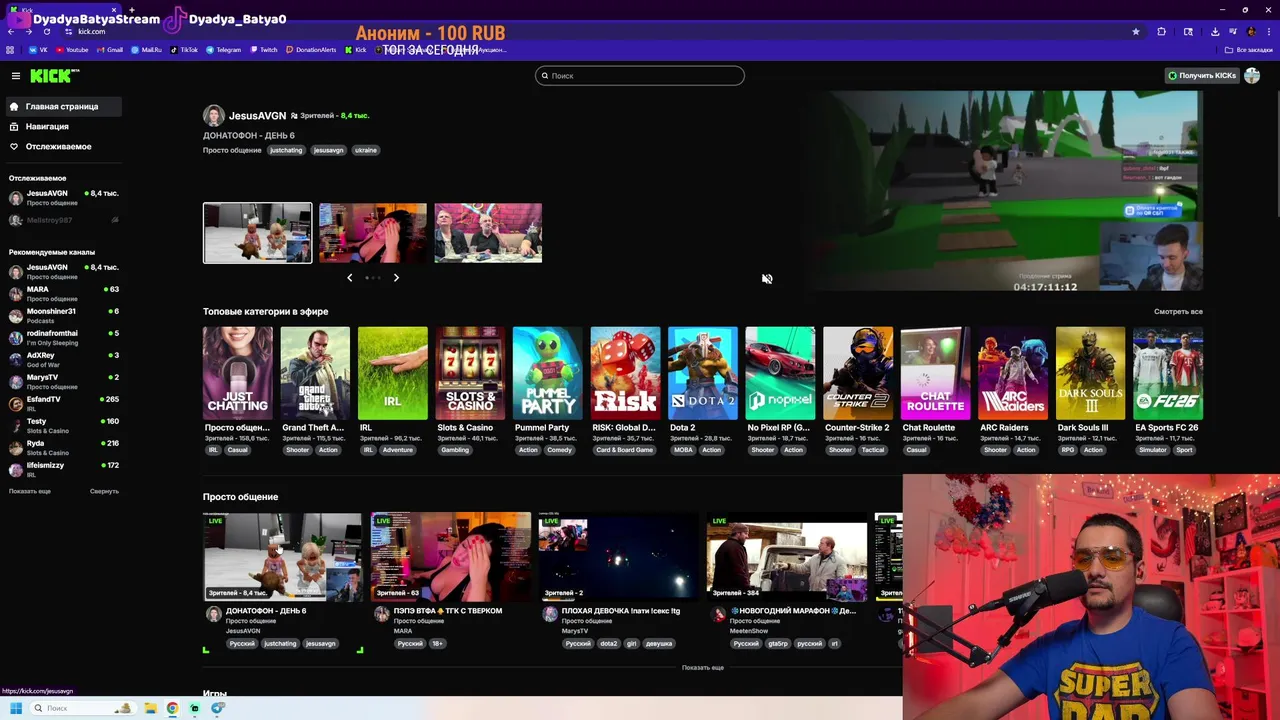
Task: Click the browser forward arrow
Action: [x=28, y=32]
